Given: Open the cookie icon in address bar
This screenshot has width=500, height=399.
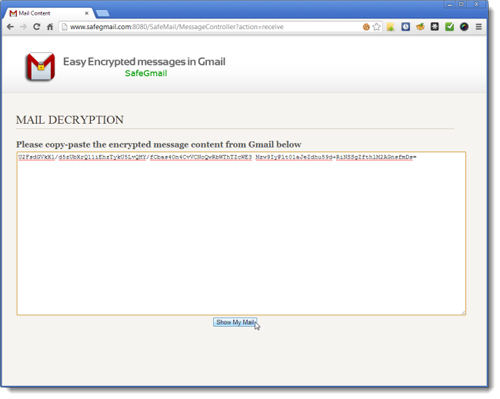Looking at the screenshot, I should [366, 27].
